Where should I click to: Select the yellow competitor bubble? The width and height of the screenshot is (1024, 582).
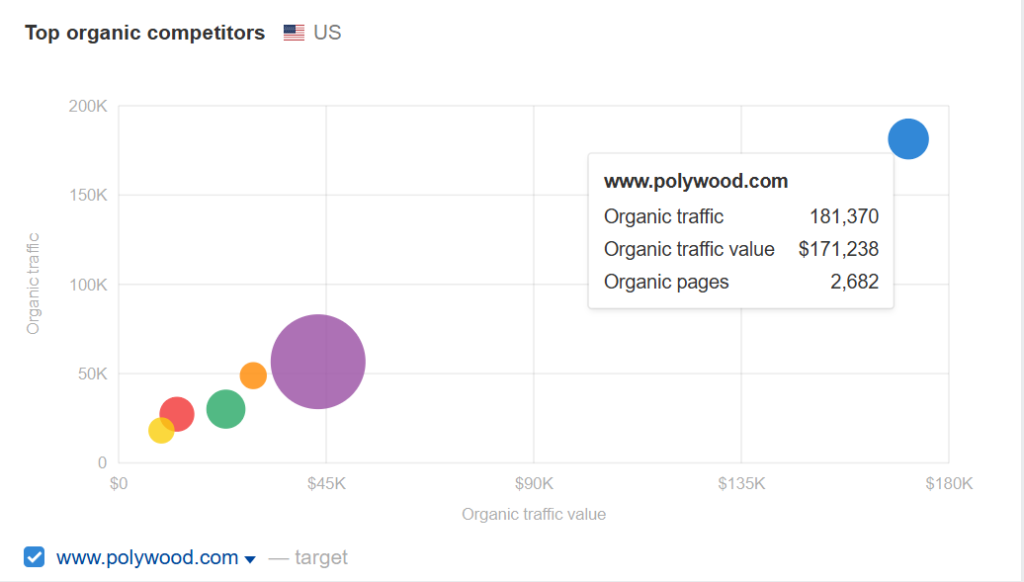(161, 430)
